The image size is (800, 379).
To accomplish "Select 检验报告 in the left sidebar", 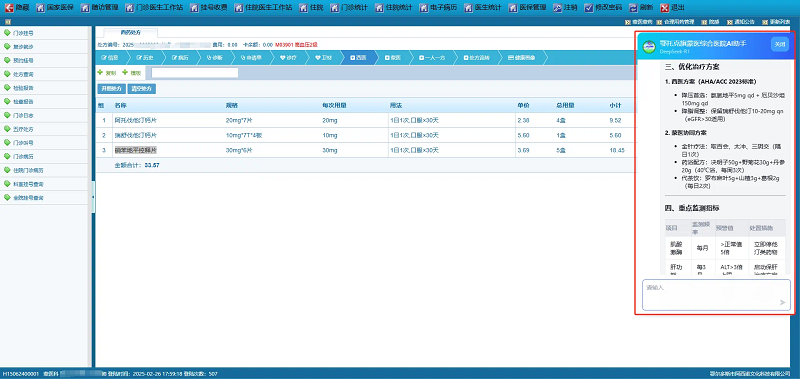I will [45, 88].
